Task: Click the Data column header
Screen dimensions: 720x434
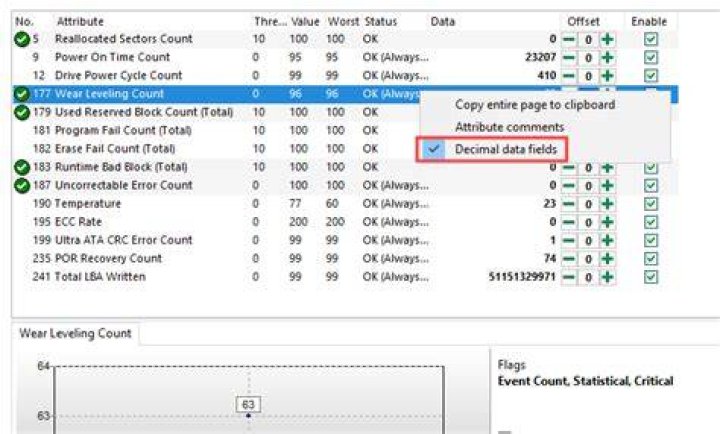Action: [x=443, y=22]
